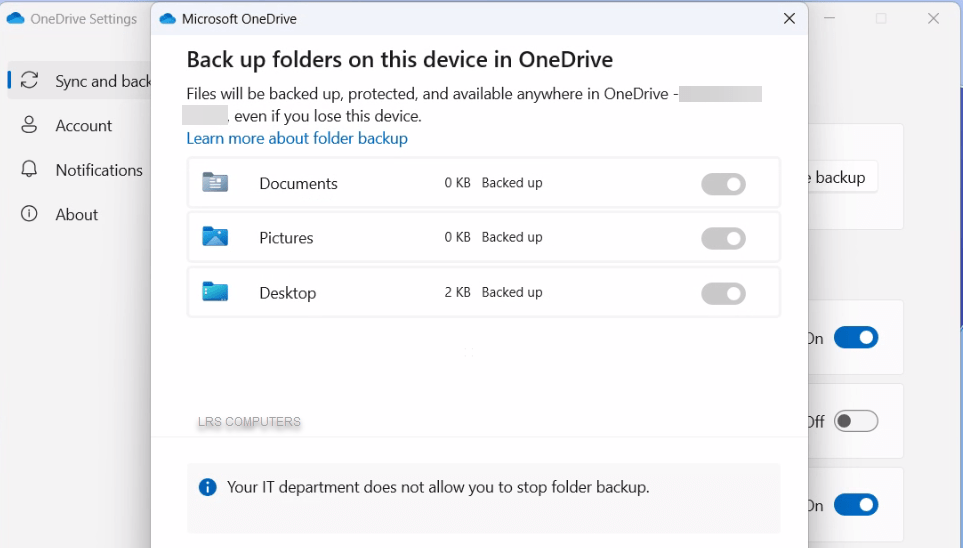Click the Pictures folder icon
Screen dimensions: 963x548
tap(215, 237)
